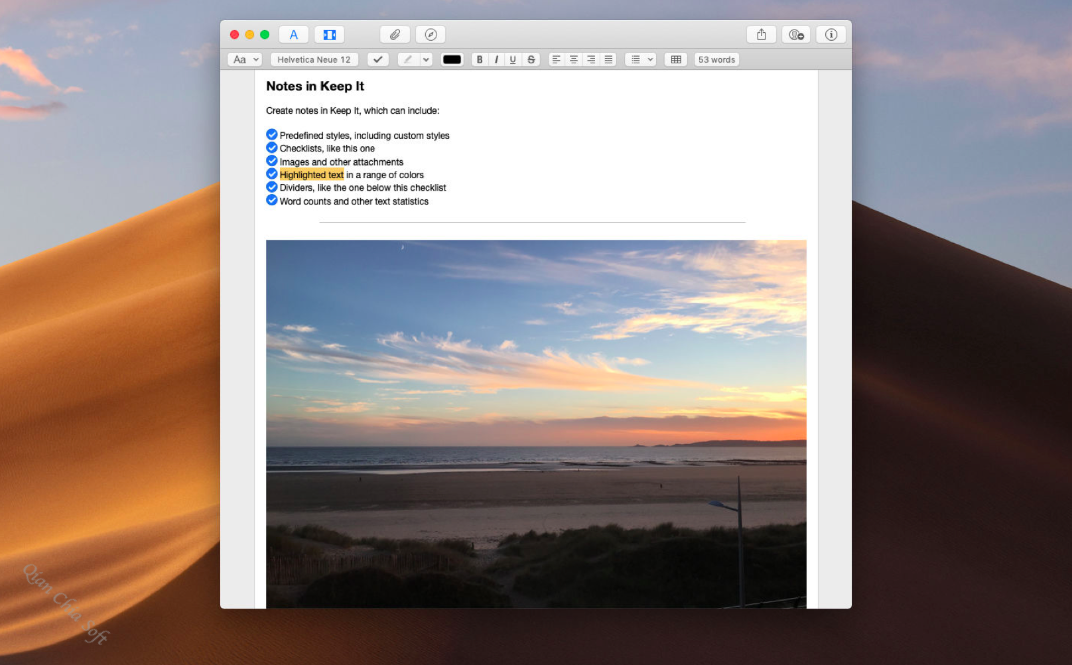Click the person sharing icon in toolbar
Viewport: 1072px width, 665px height.
pyautogui.click(x=796, y=35)
